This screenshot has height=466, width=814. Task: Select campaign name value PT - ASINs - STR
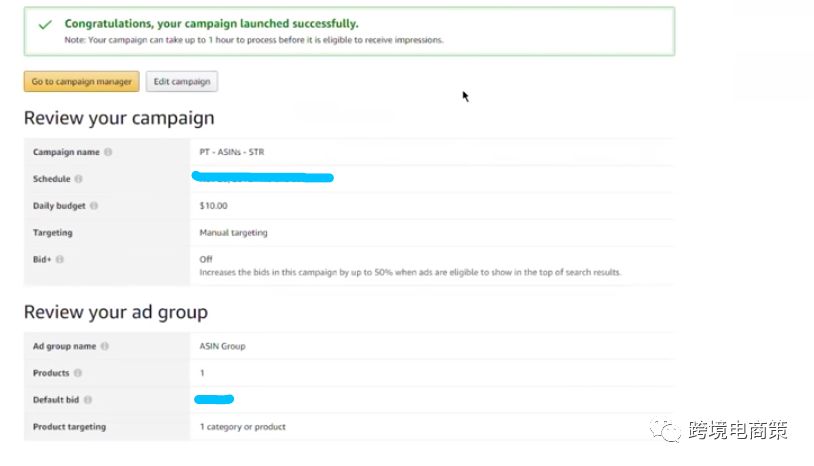pos(232,152)
